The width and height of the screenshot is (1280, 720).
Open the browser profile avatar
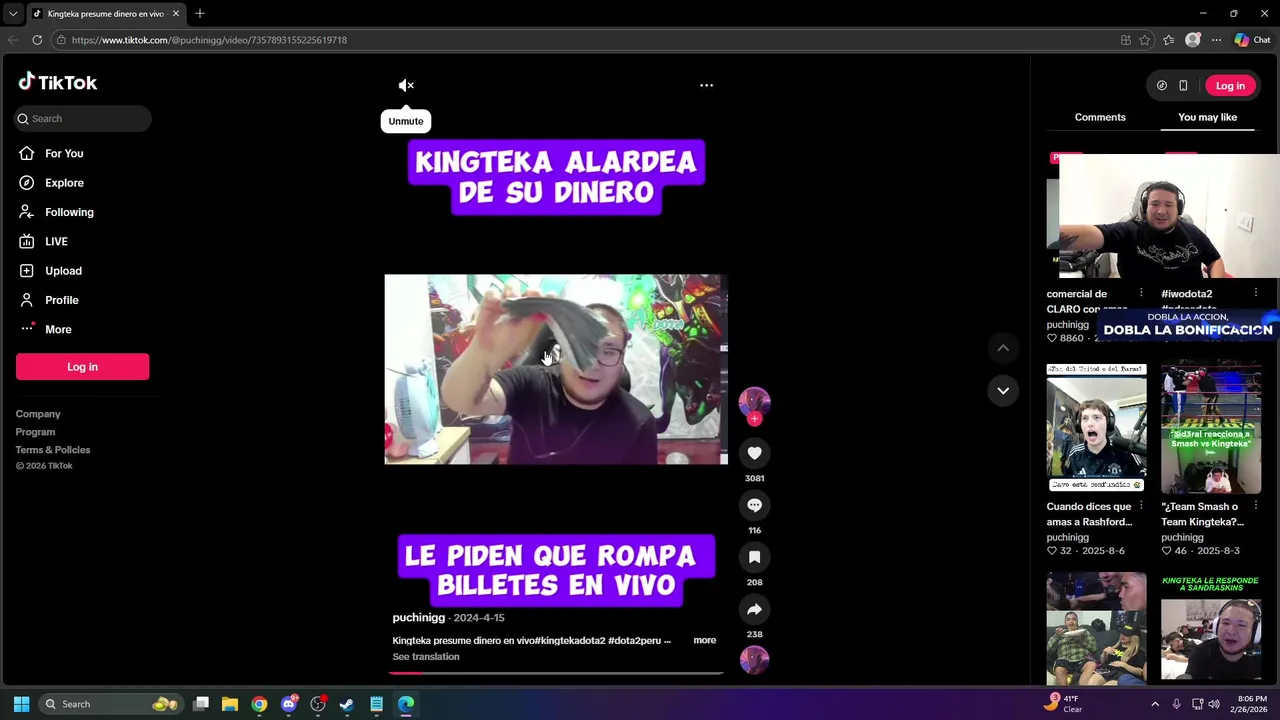tap(1192, 40)
